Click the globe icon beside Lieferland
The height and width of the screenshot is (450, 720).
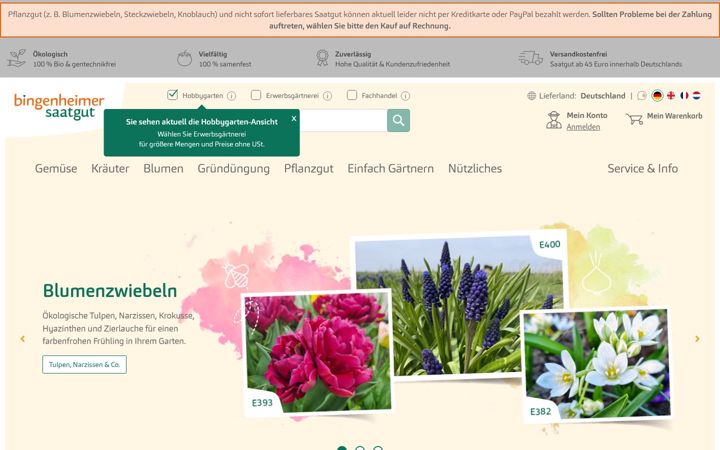tap(532, 96)
